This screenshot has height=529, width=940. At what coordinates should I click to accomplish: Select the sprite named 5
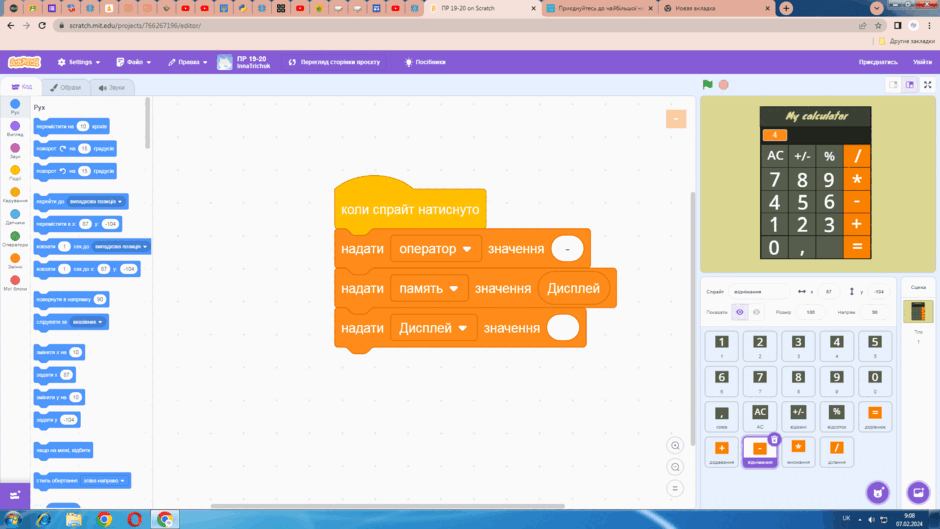pyautogui.click(x=875, y=345)
